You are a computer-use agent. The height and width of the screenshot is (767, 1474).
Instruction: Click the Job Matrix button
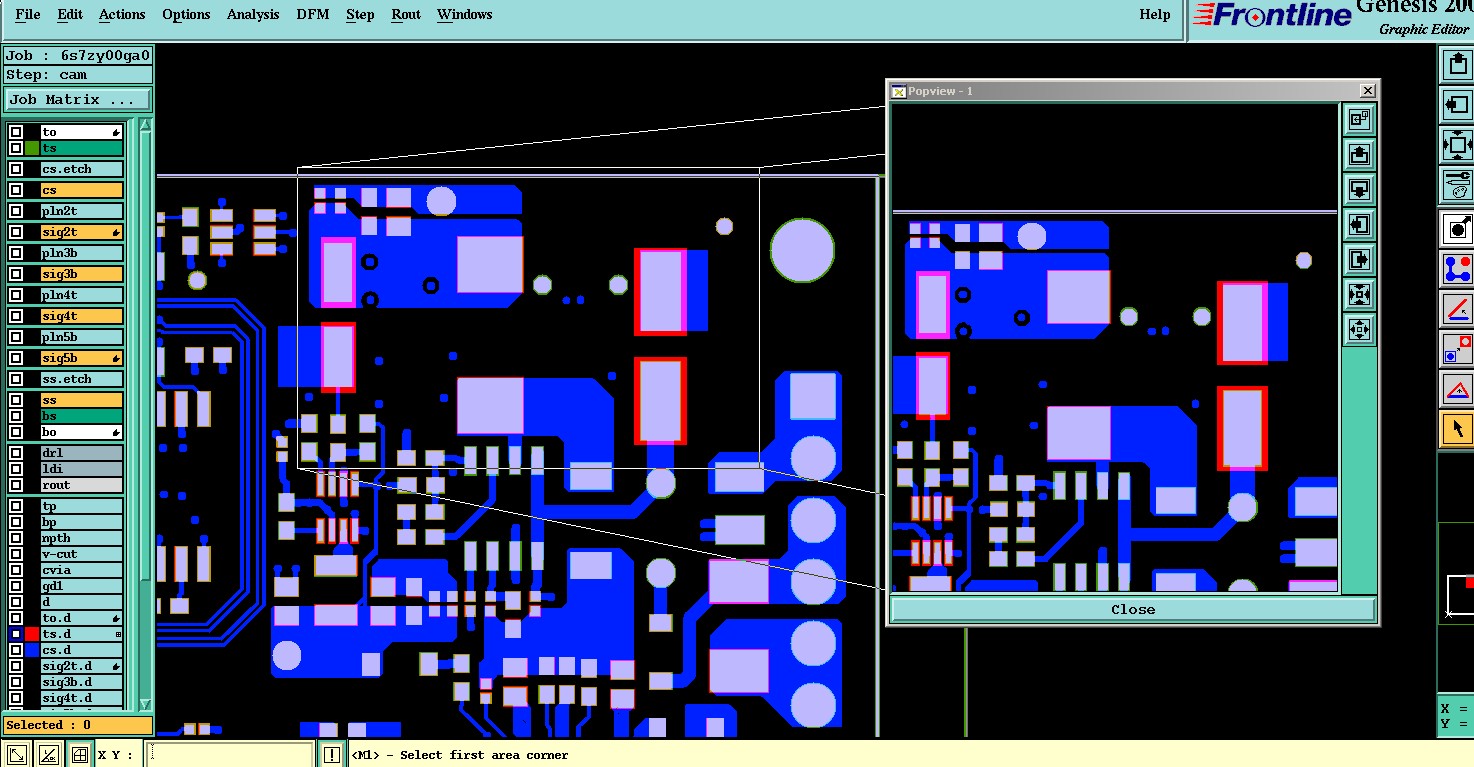[x=78, y=100]
